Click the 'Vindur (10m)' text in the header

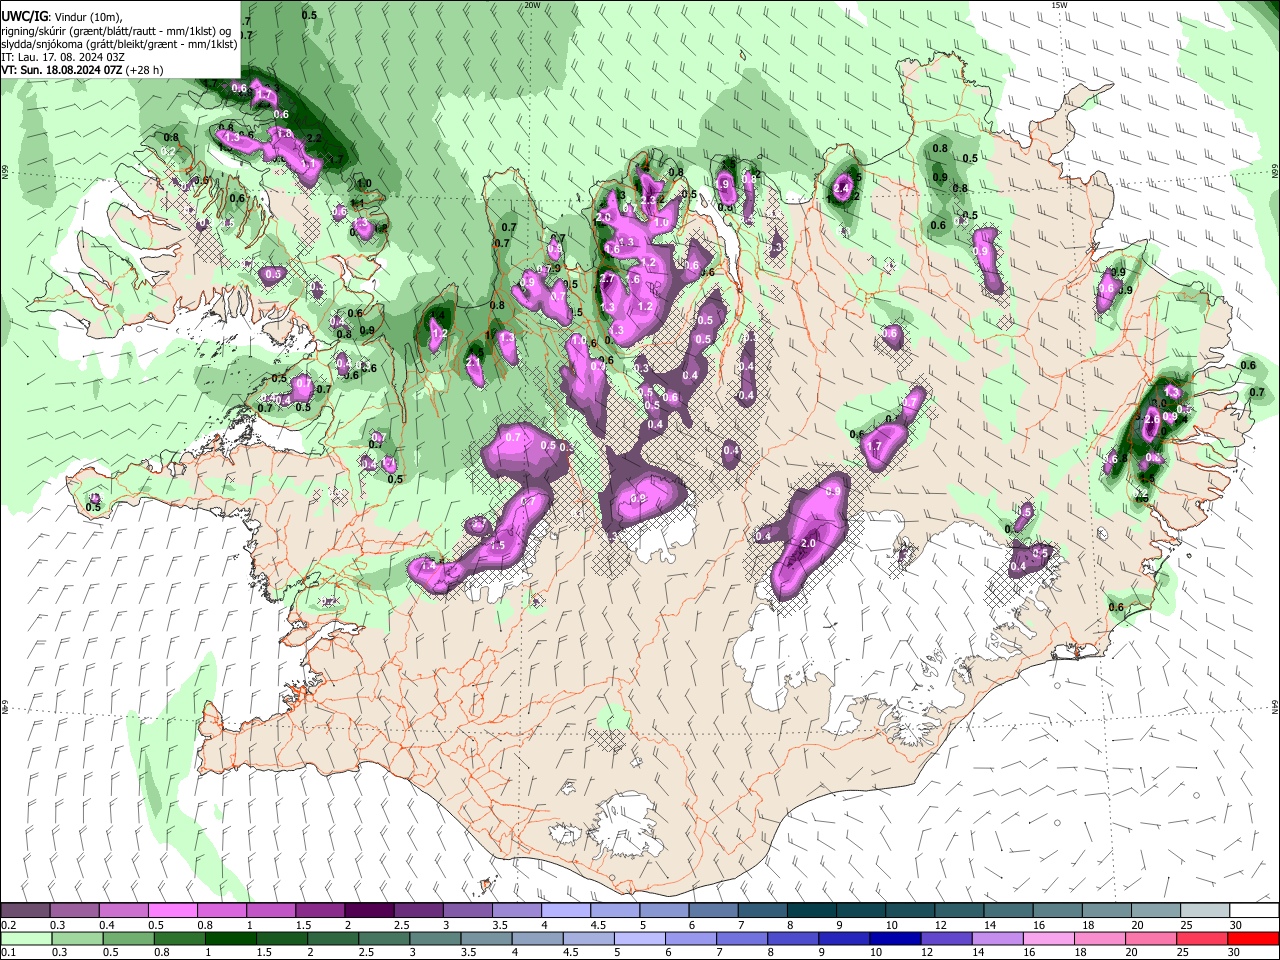click(88, 17)
